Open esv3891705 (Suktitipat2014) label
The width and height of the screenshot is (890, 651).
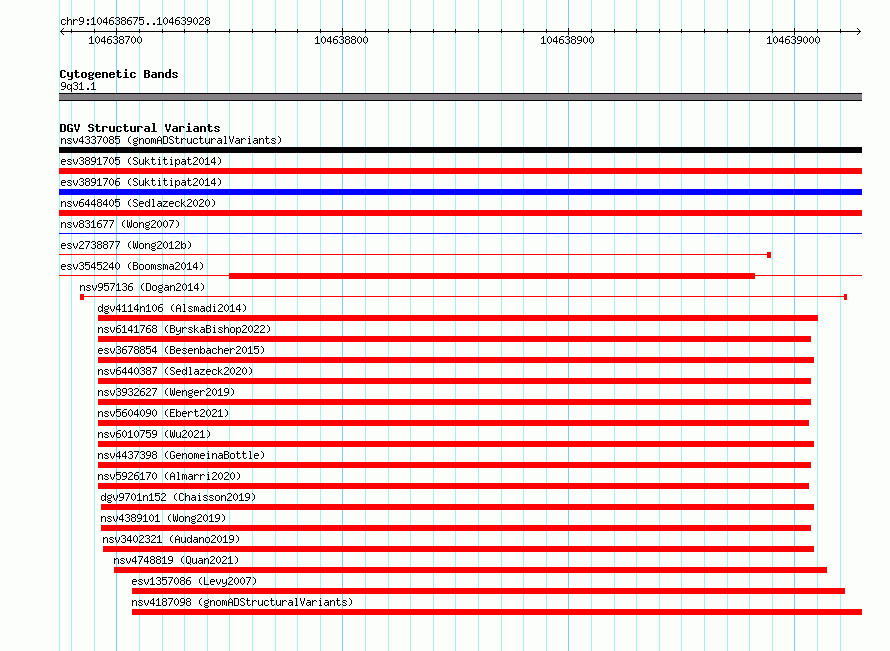coord(141,161)
